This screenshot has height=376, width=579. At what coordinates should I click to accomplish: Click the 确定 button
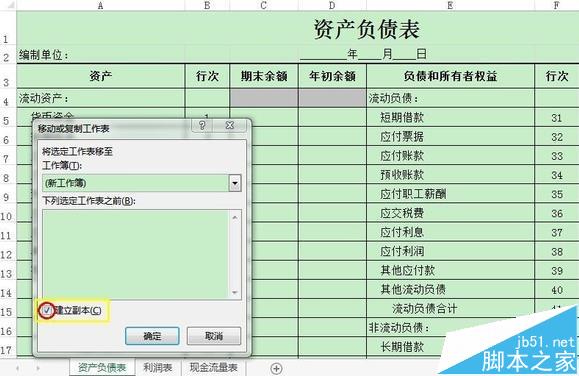[152, 336]
